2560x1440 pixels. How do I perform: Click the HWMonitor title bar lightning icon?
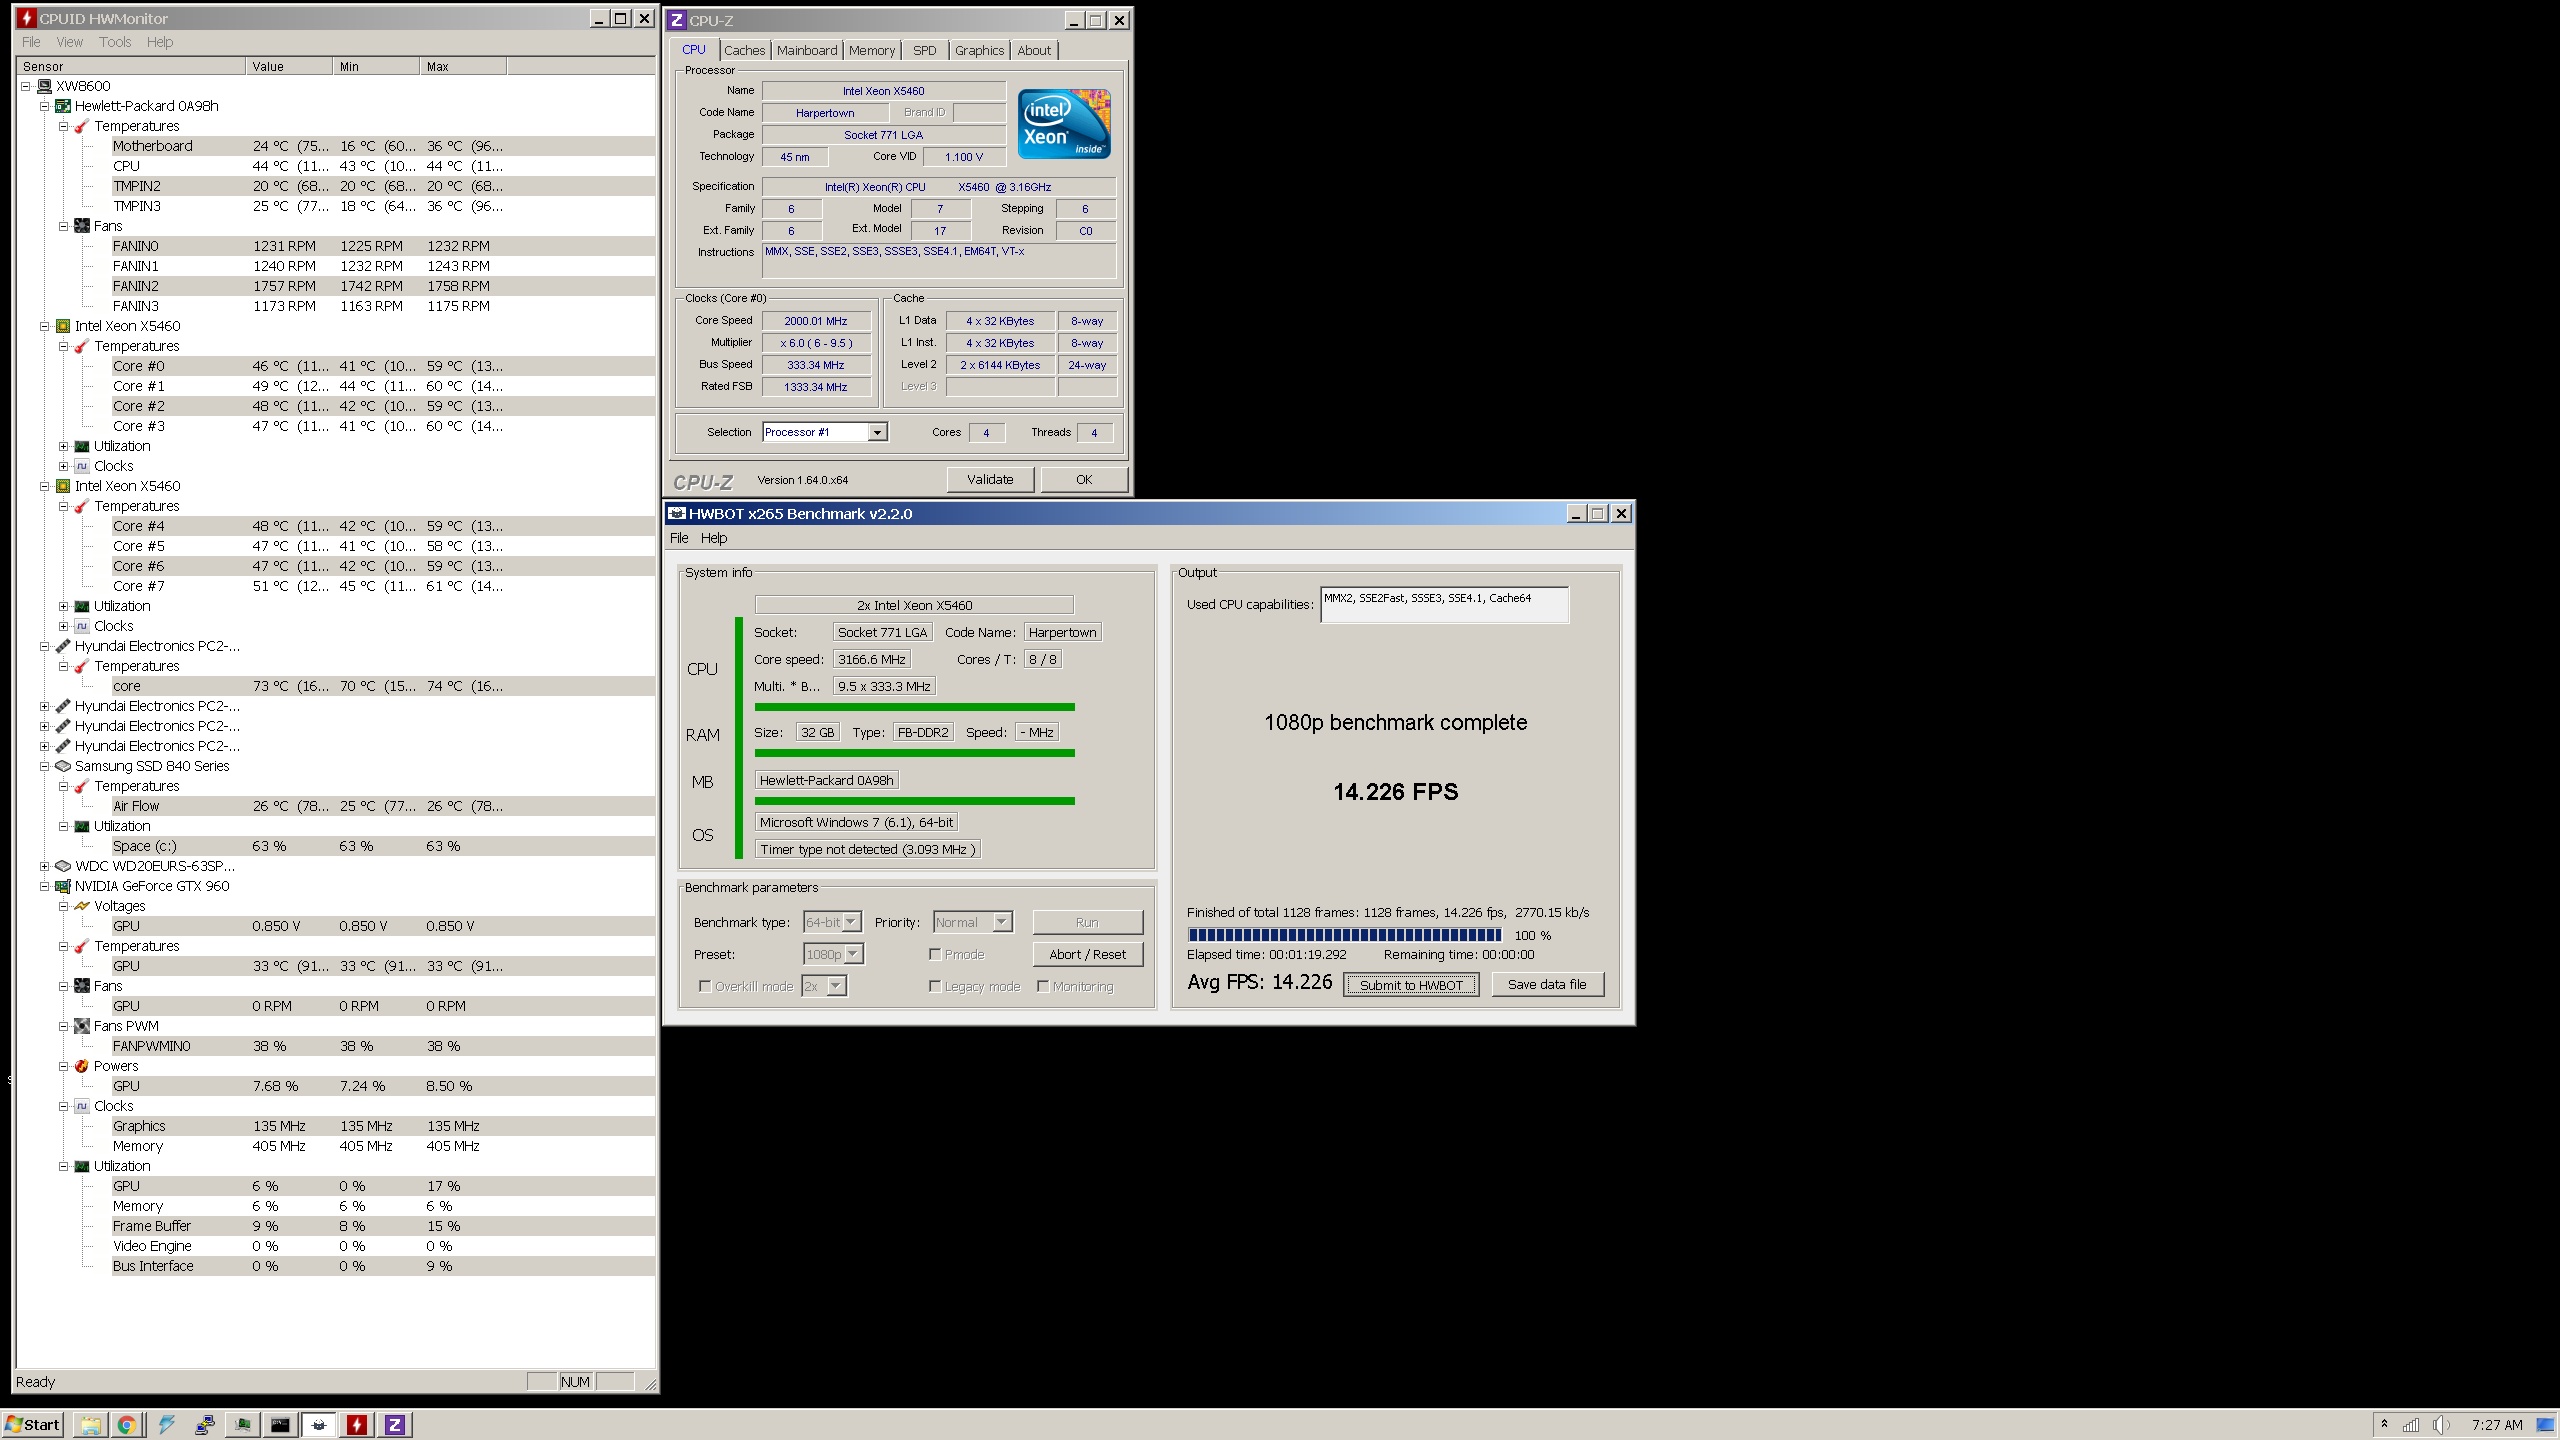tap(26, 18)
